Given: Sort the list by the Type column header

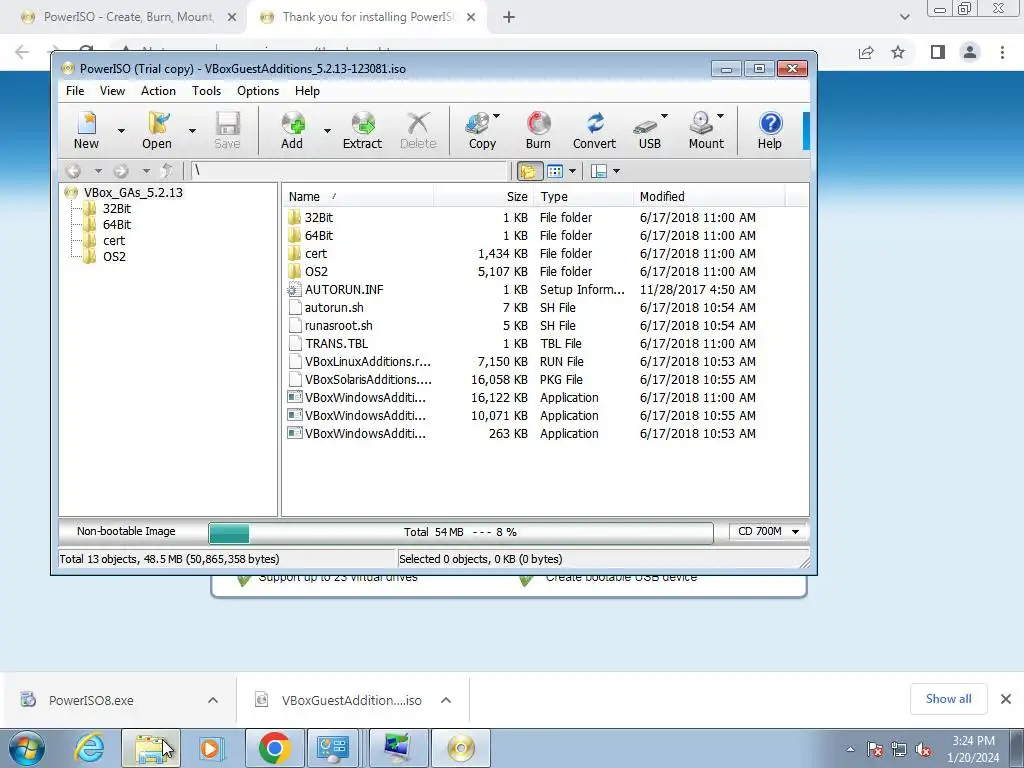Looking at the screenshot, I should [583, 197].
